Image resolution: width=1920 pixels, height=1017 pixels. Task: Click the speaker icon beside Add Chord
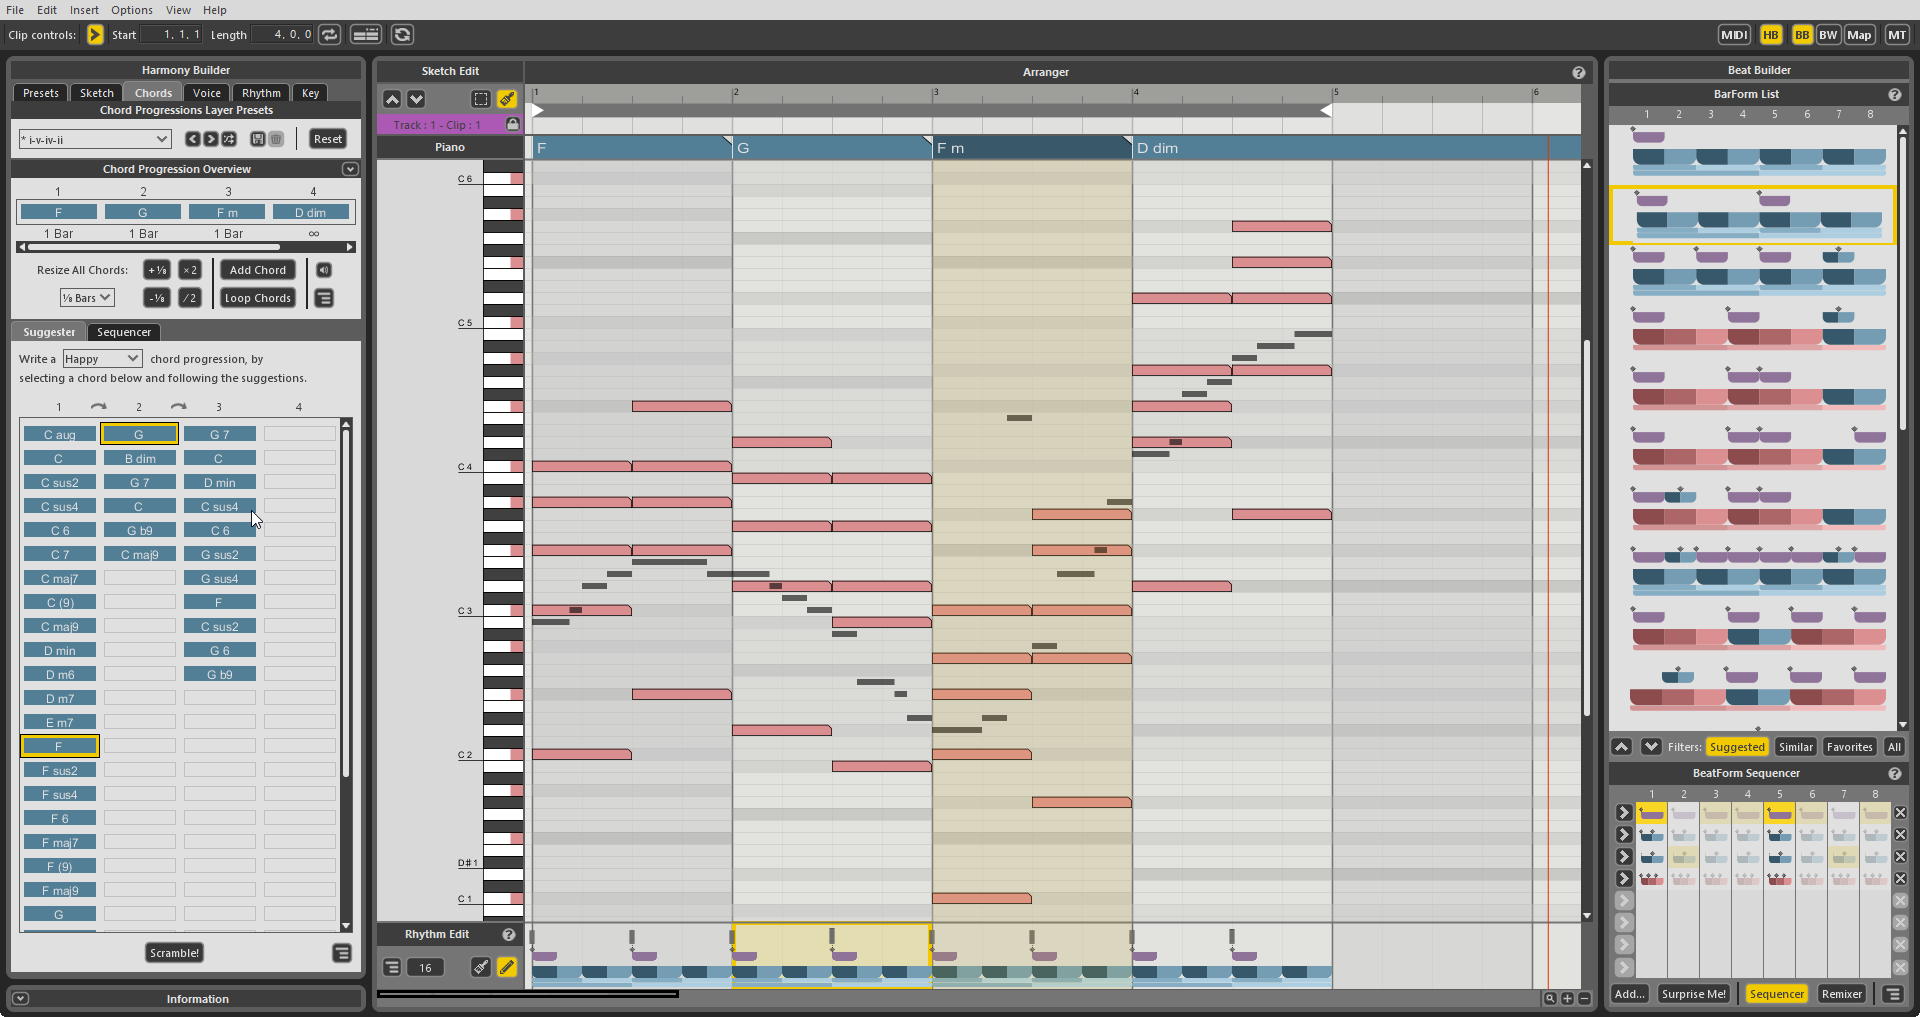pos(324,270)
